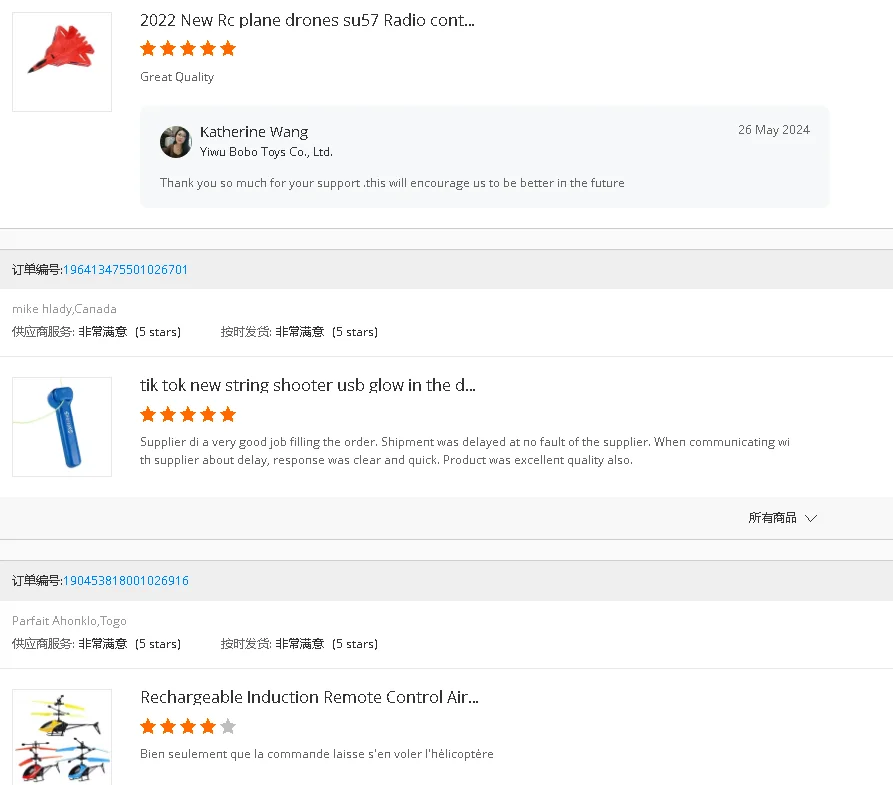Image resolution: width=893 pixels, height=785 pixels.
Task: Click reviewer name mike hlady, Canada
Action: (x=64, y=309)
